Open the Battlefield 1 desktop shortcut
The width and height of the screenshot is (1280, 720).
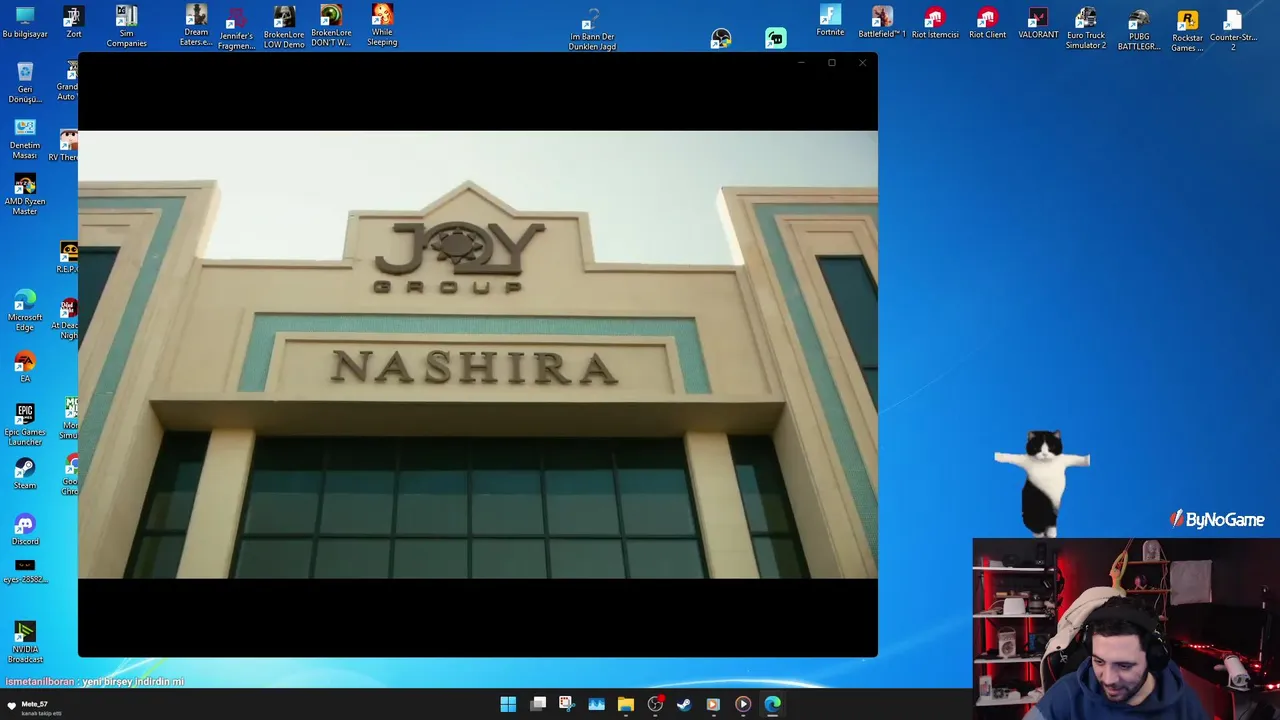pos(882,23)
